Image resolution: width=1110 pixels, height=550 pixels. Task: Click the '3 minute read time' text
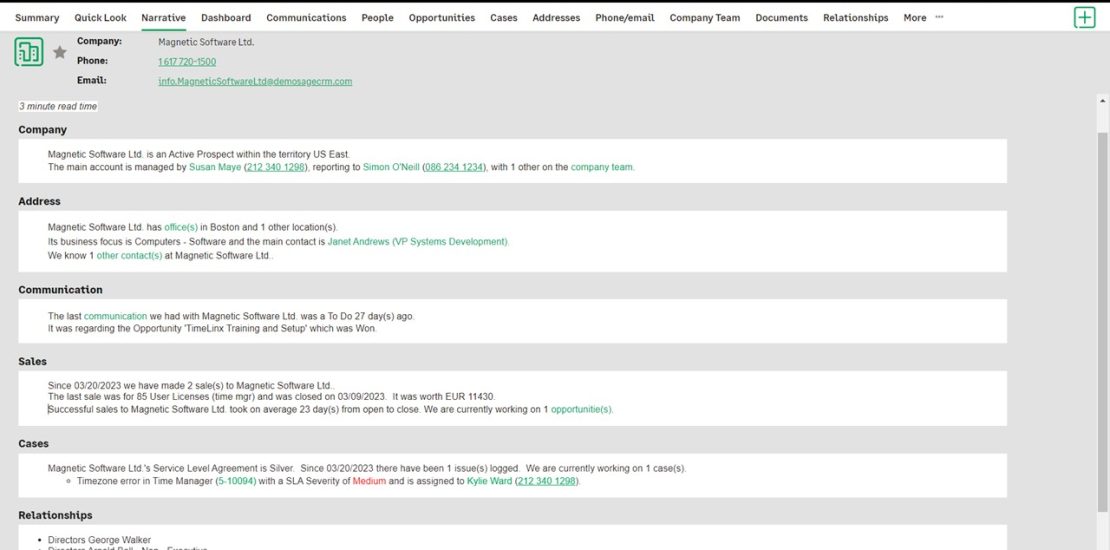coord(58,106)
